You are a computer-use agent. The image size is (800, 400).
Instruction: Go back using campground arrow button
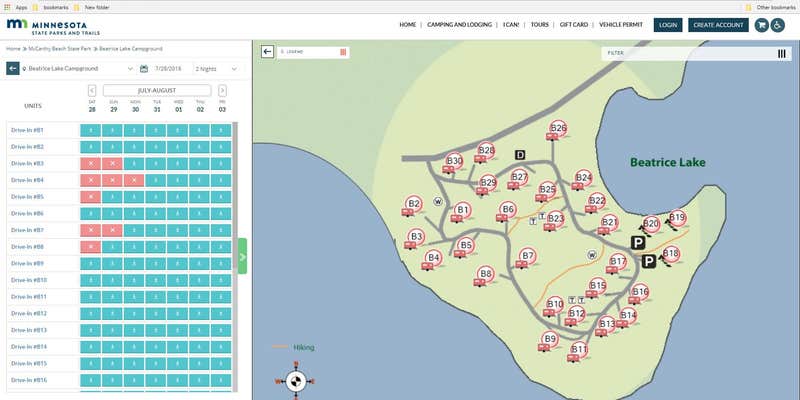pyautogui.click(x=13, y=68)
